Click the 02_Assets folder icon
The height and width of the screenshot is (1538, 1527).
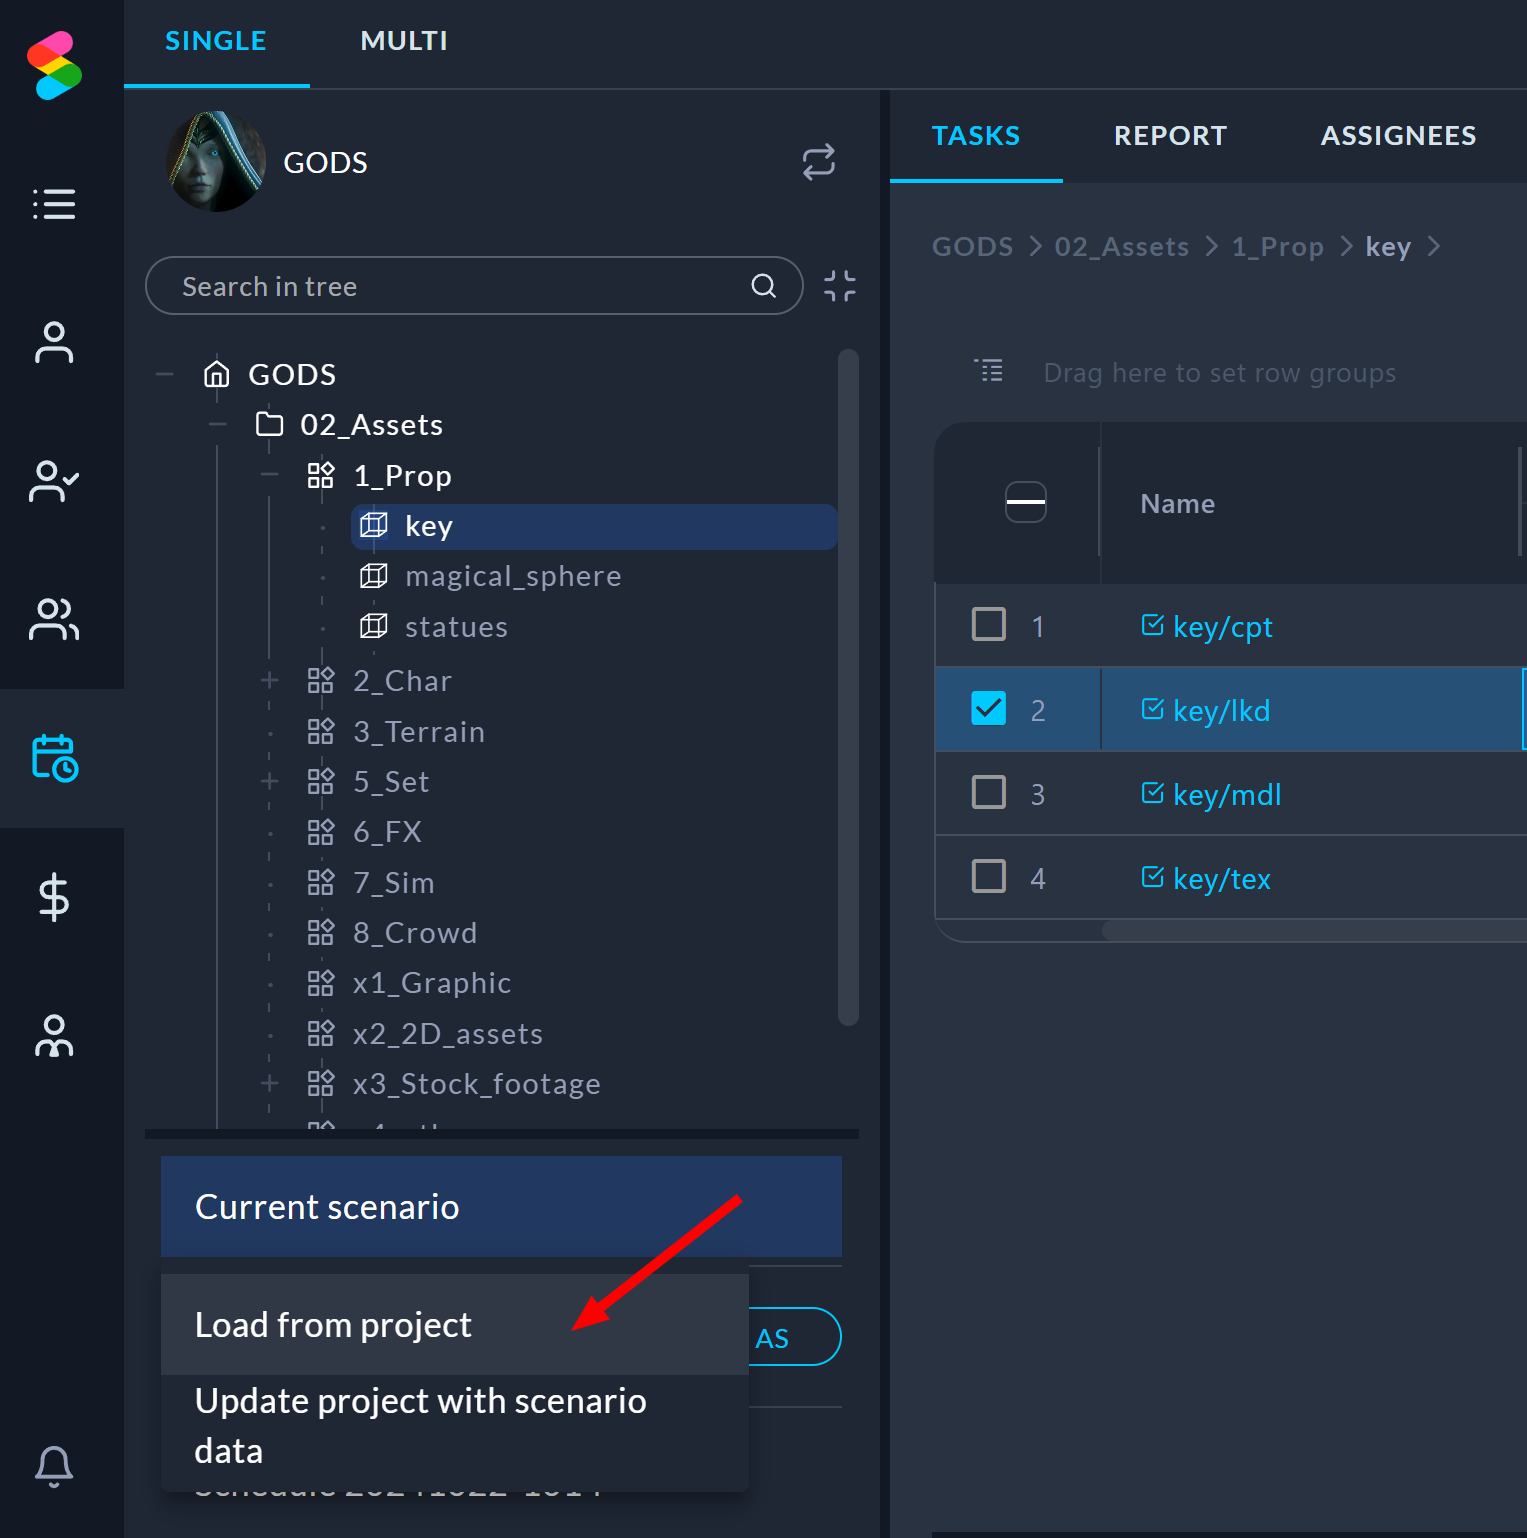(x=270, y=424)
